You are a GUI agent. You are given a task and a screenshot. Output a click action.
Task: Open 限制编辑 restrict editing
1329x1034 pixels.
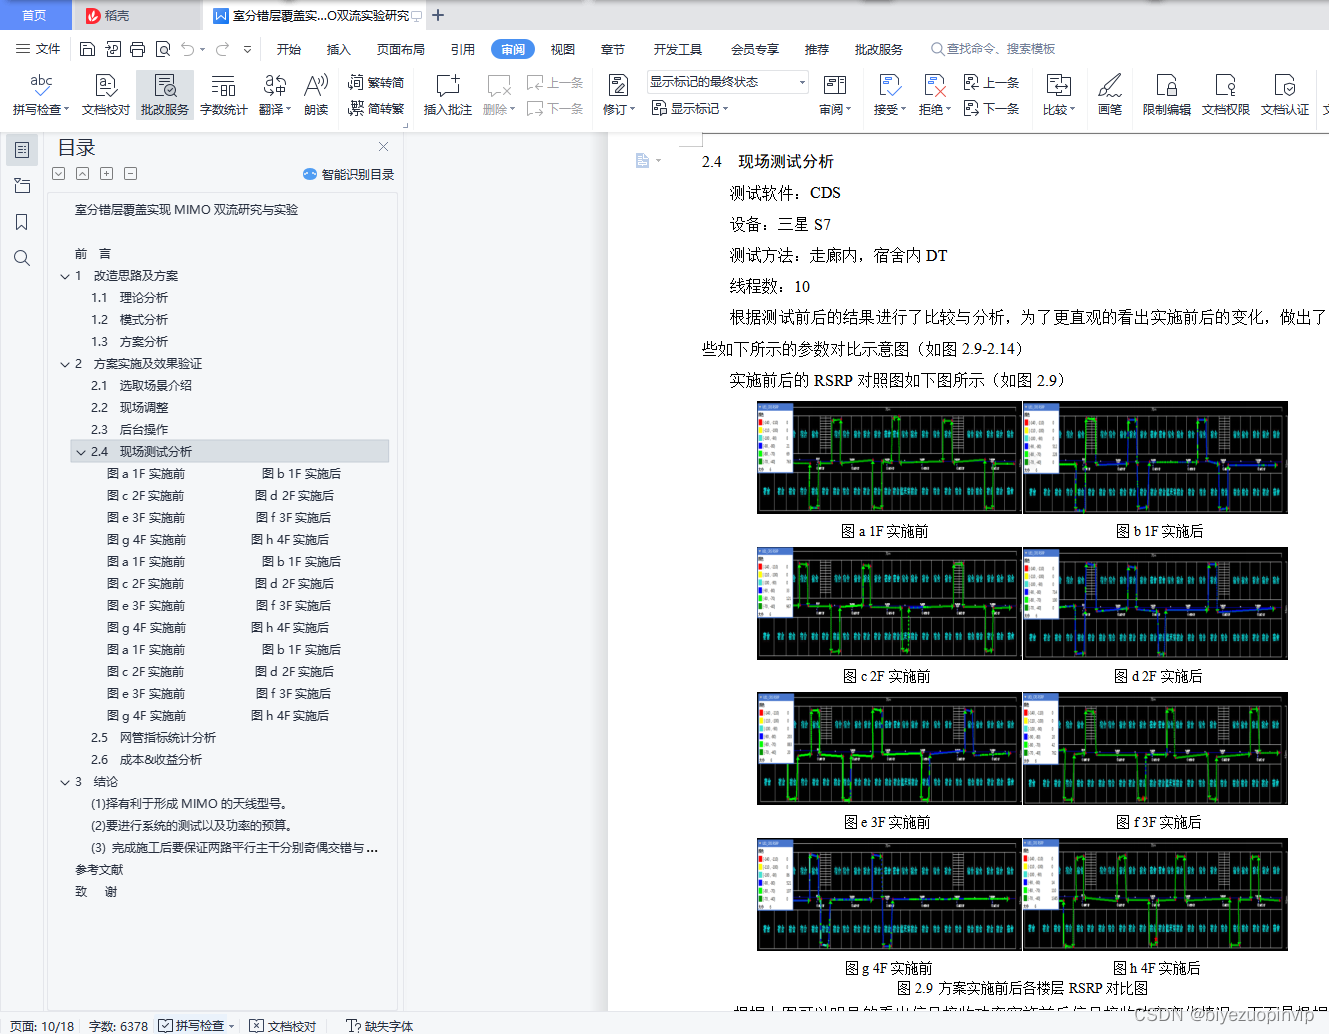tap(1167, 95)
